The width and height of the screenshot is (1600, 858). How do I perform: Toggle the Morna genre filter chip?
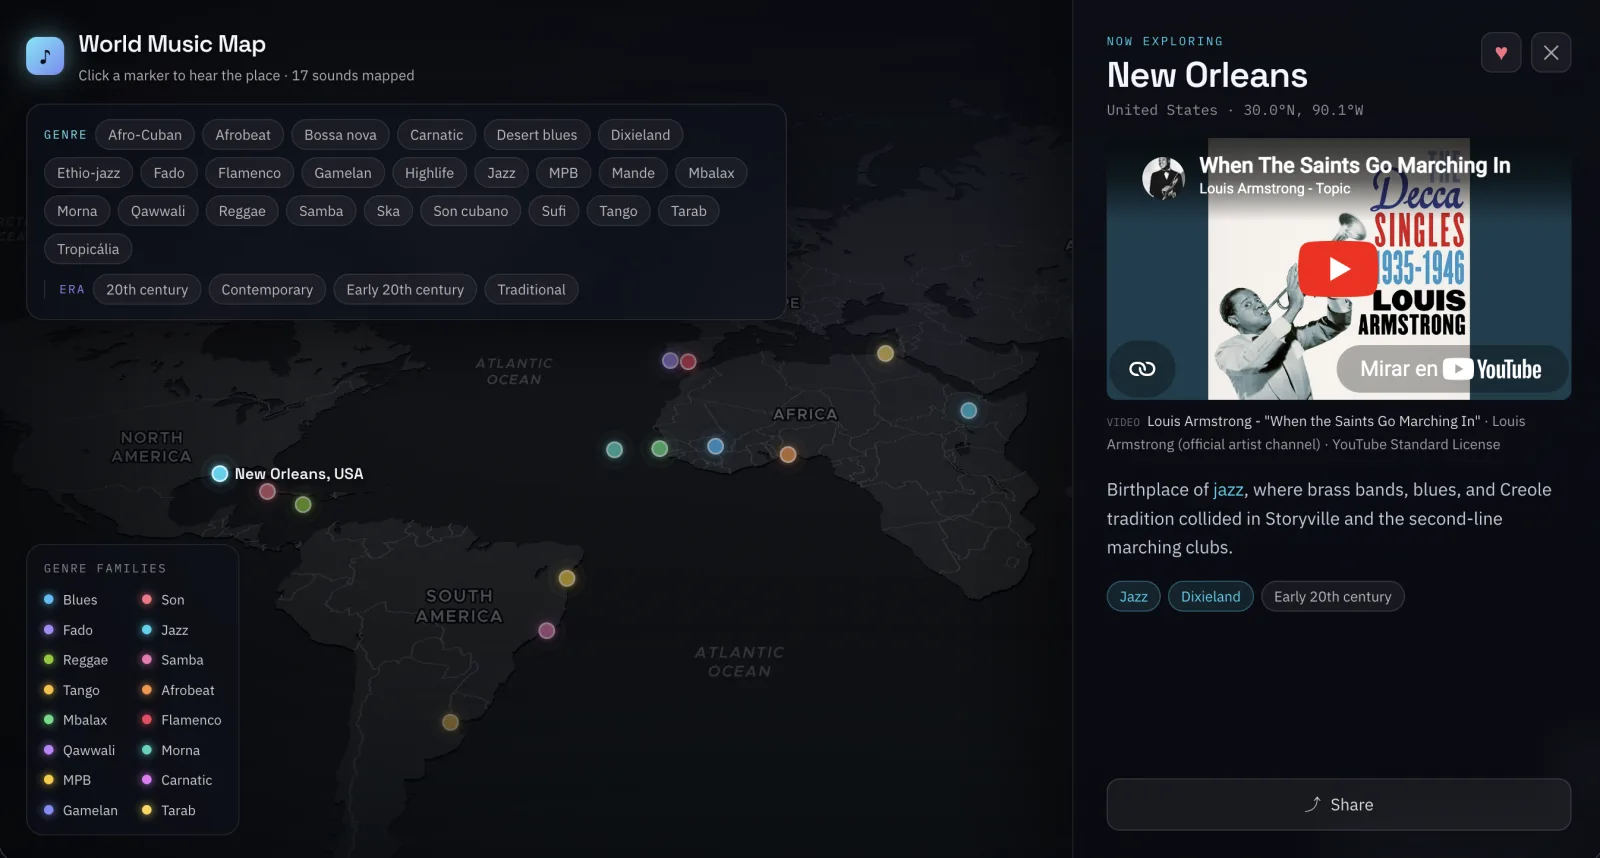77,211
